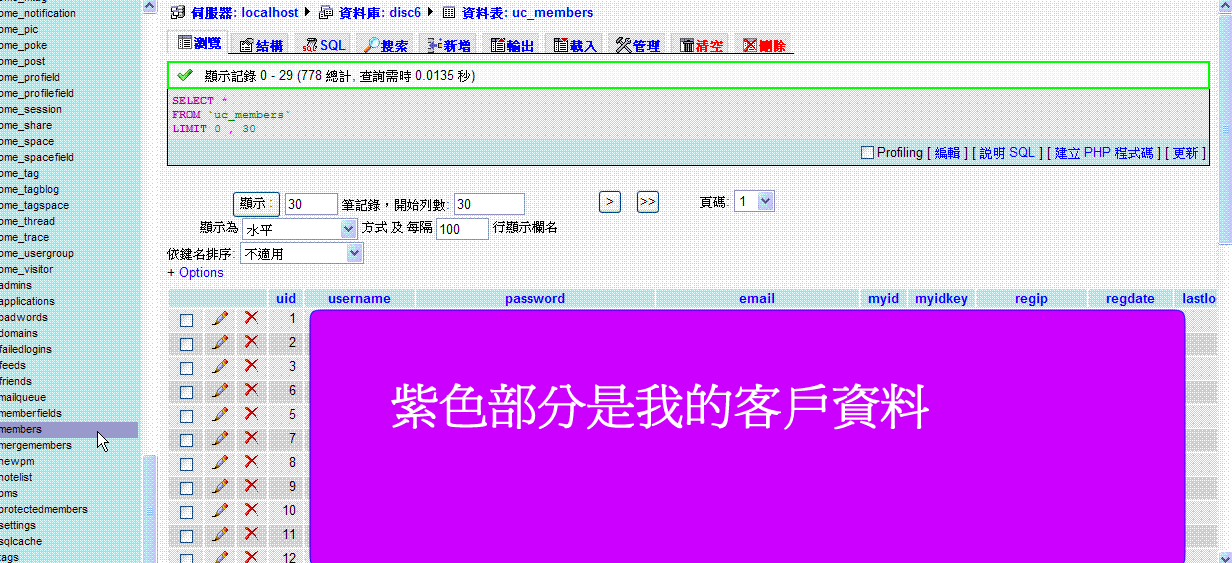Check the box for row uid 1
Screen dimensions: 1232x563
click(186, 320)
